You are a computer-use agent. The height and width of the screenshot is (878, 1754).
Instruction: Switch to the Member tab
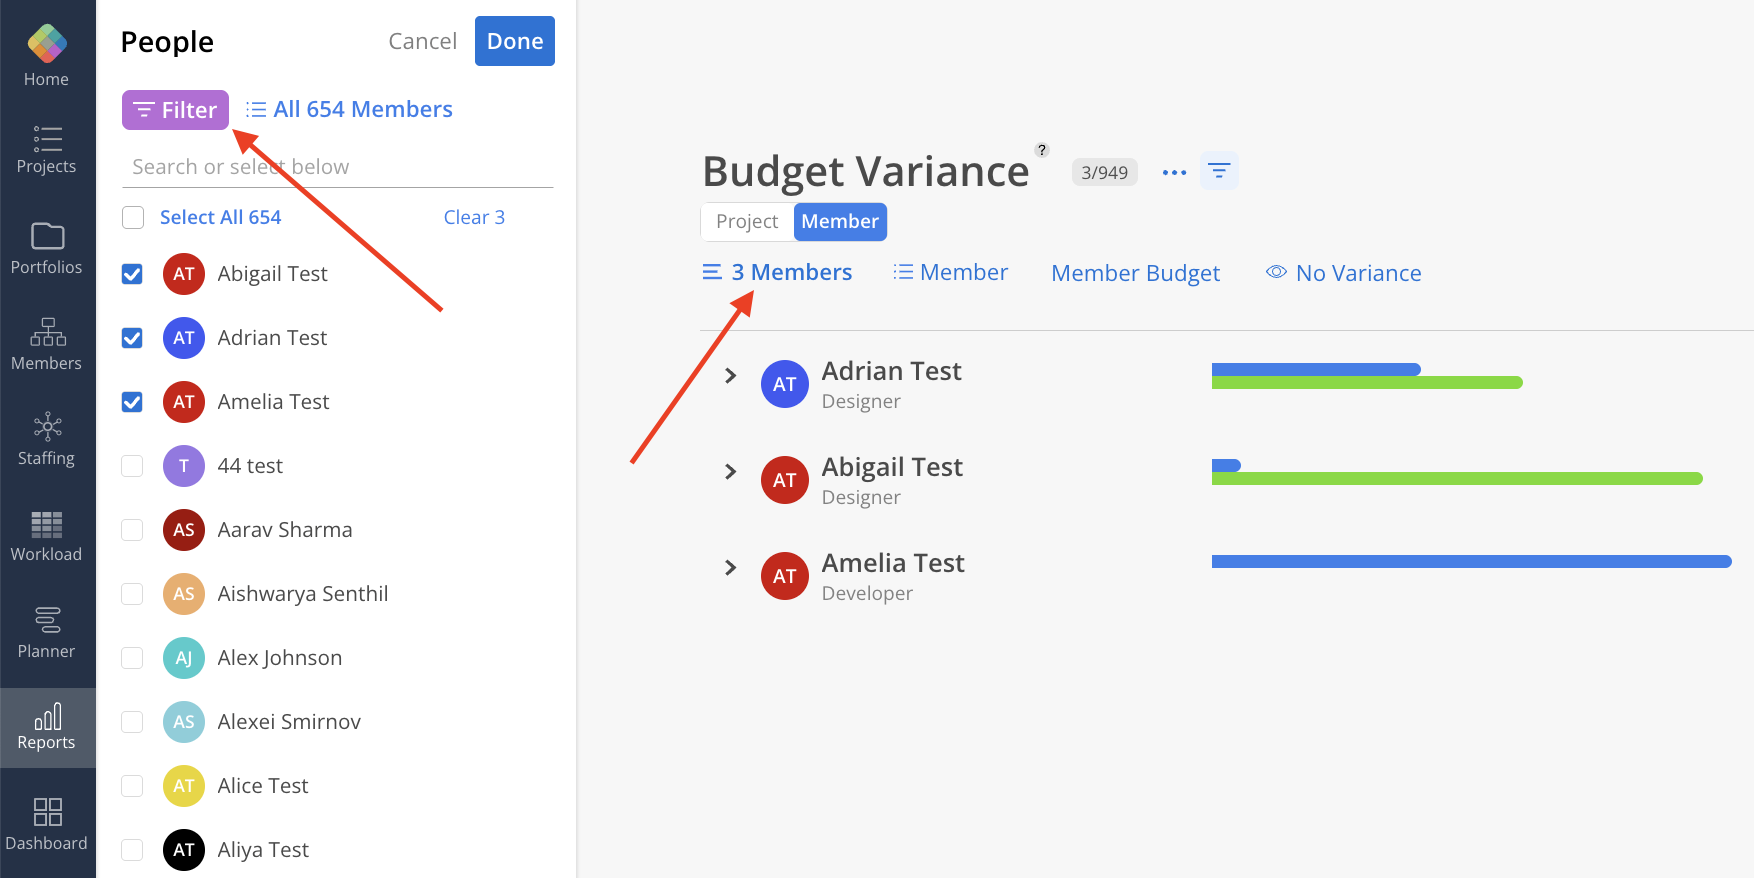coord(840,222)
